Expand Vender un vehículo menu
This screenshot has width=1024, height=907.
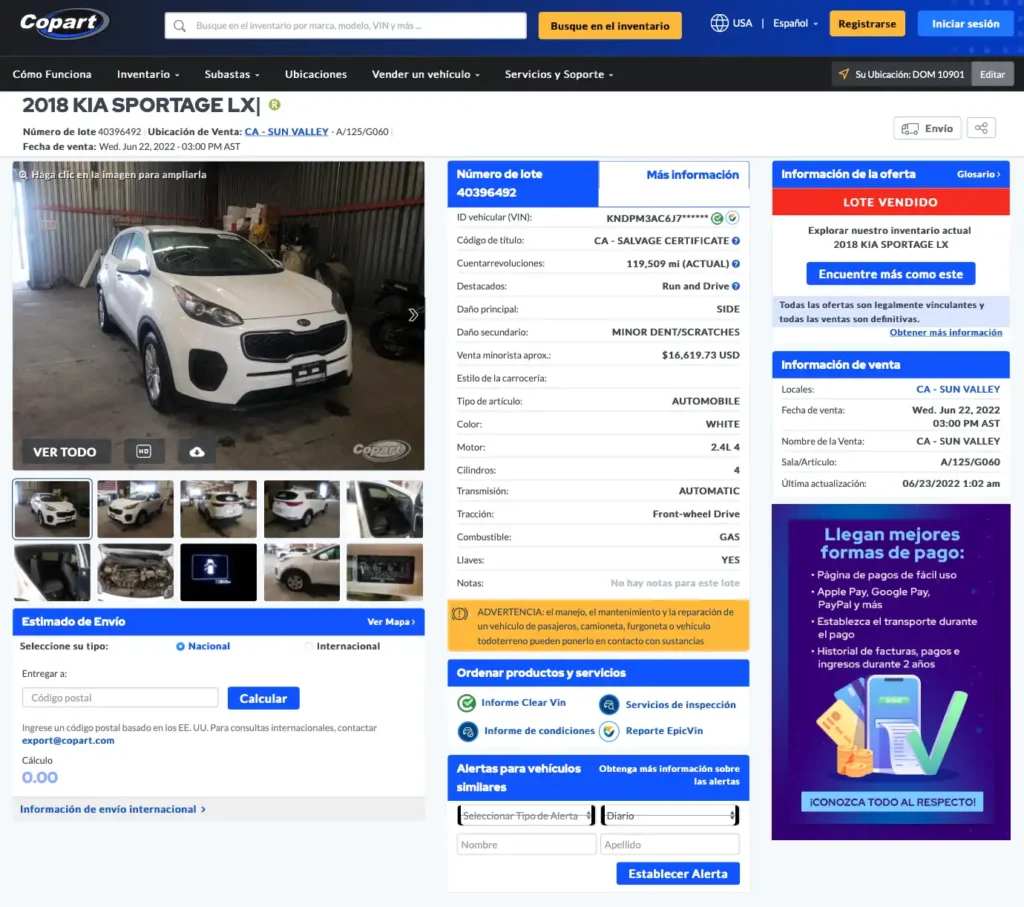(x=426, y=74)
